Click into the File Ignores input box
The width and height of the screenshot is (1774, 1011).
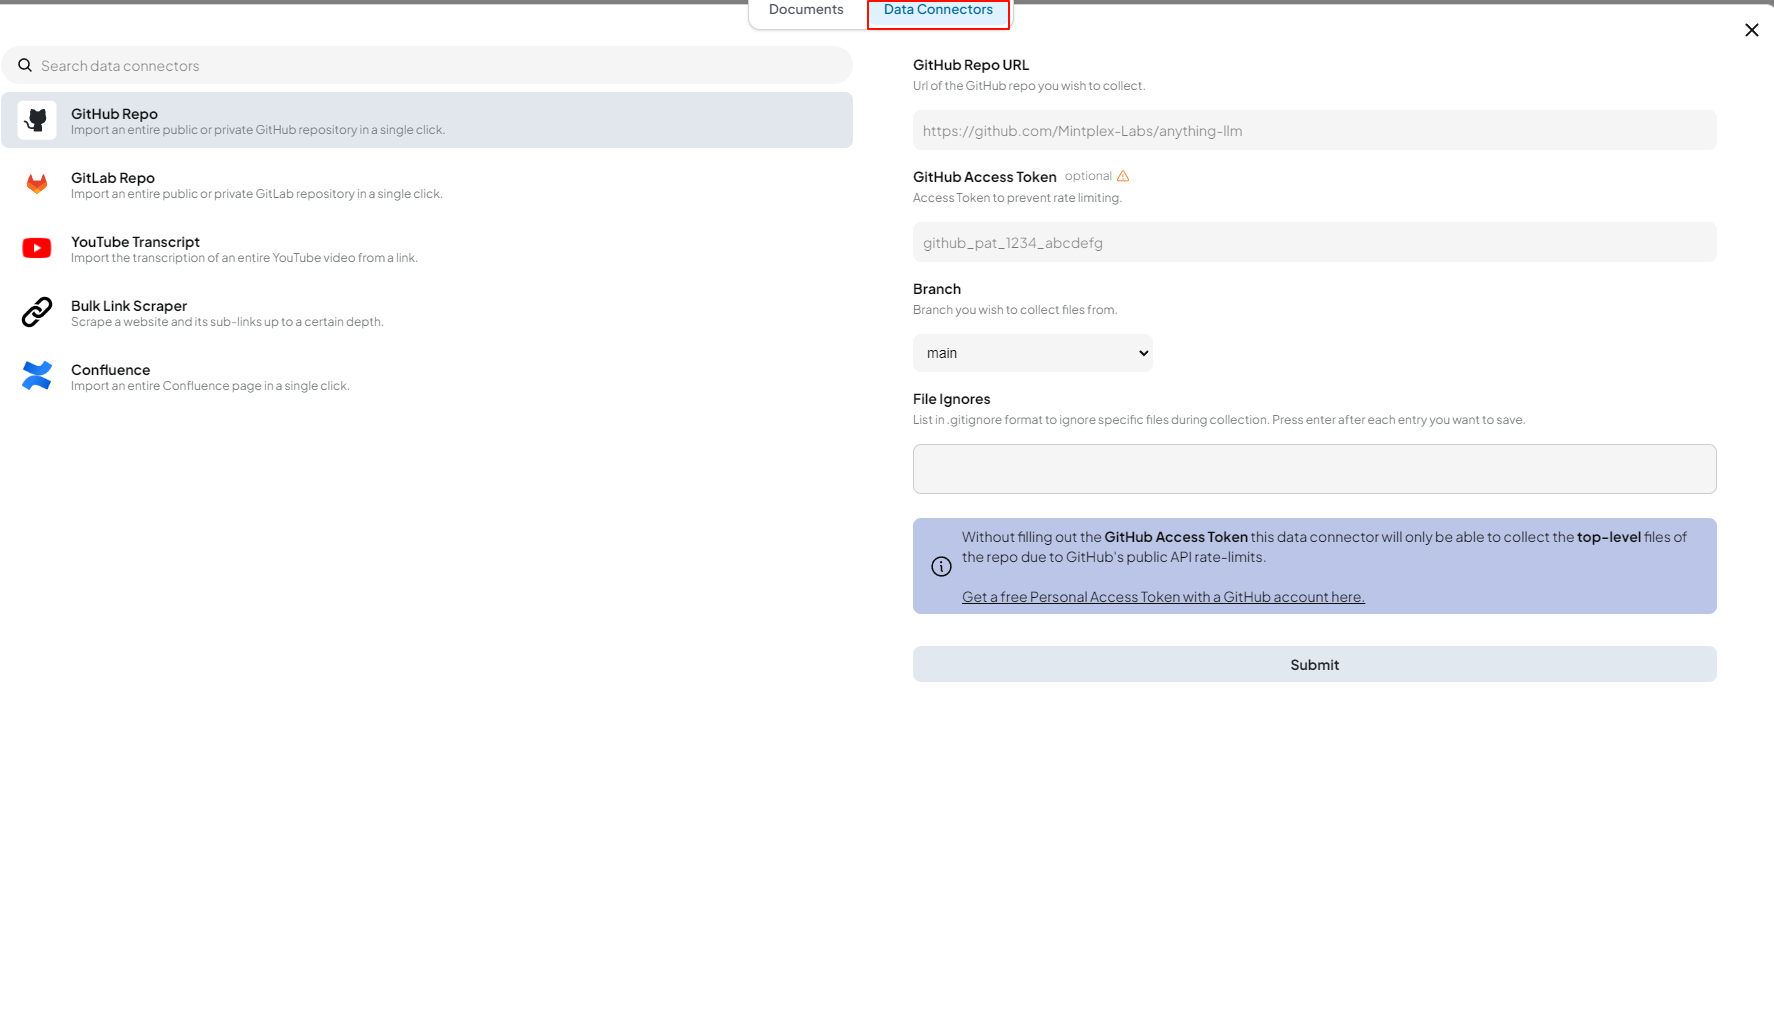point(1314,469)
